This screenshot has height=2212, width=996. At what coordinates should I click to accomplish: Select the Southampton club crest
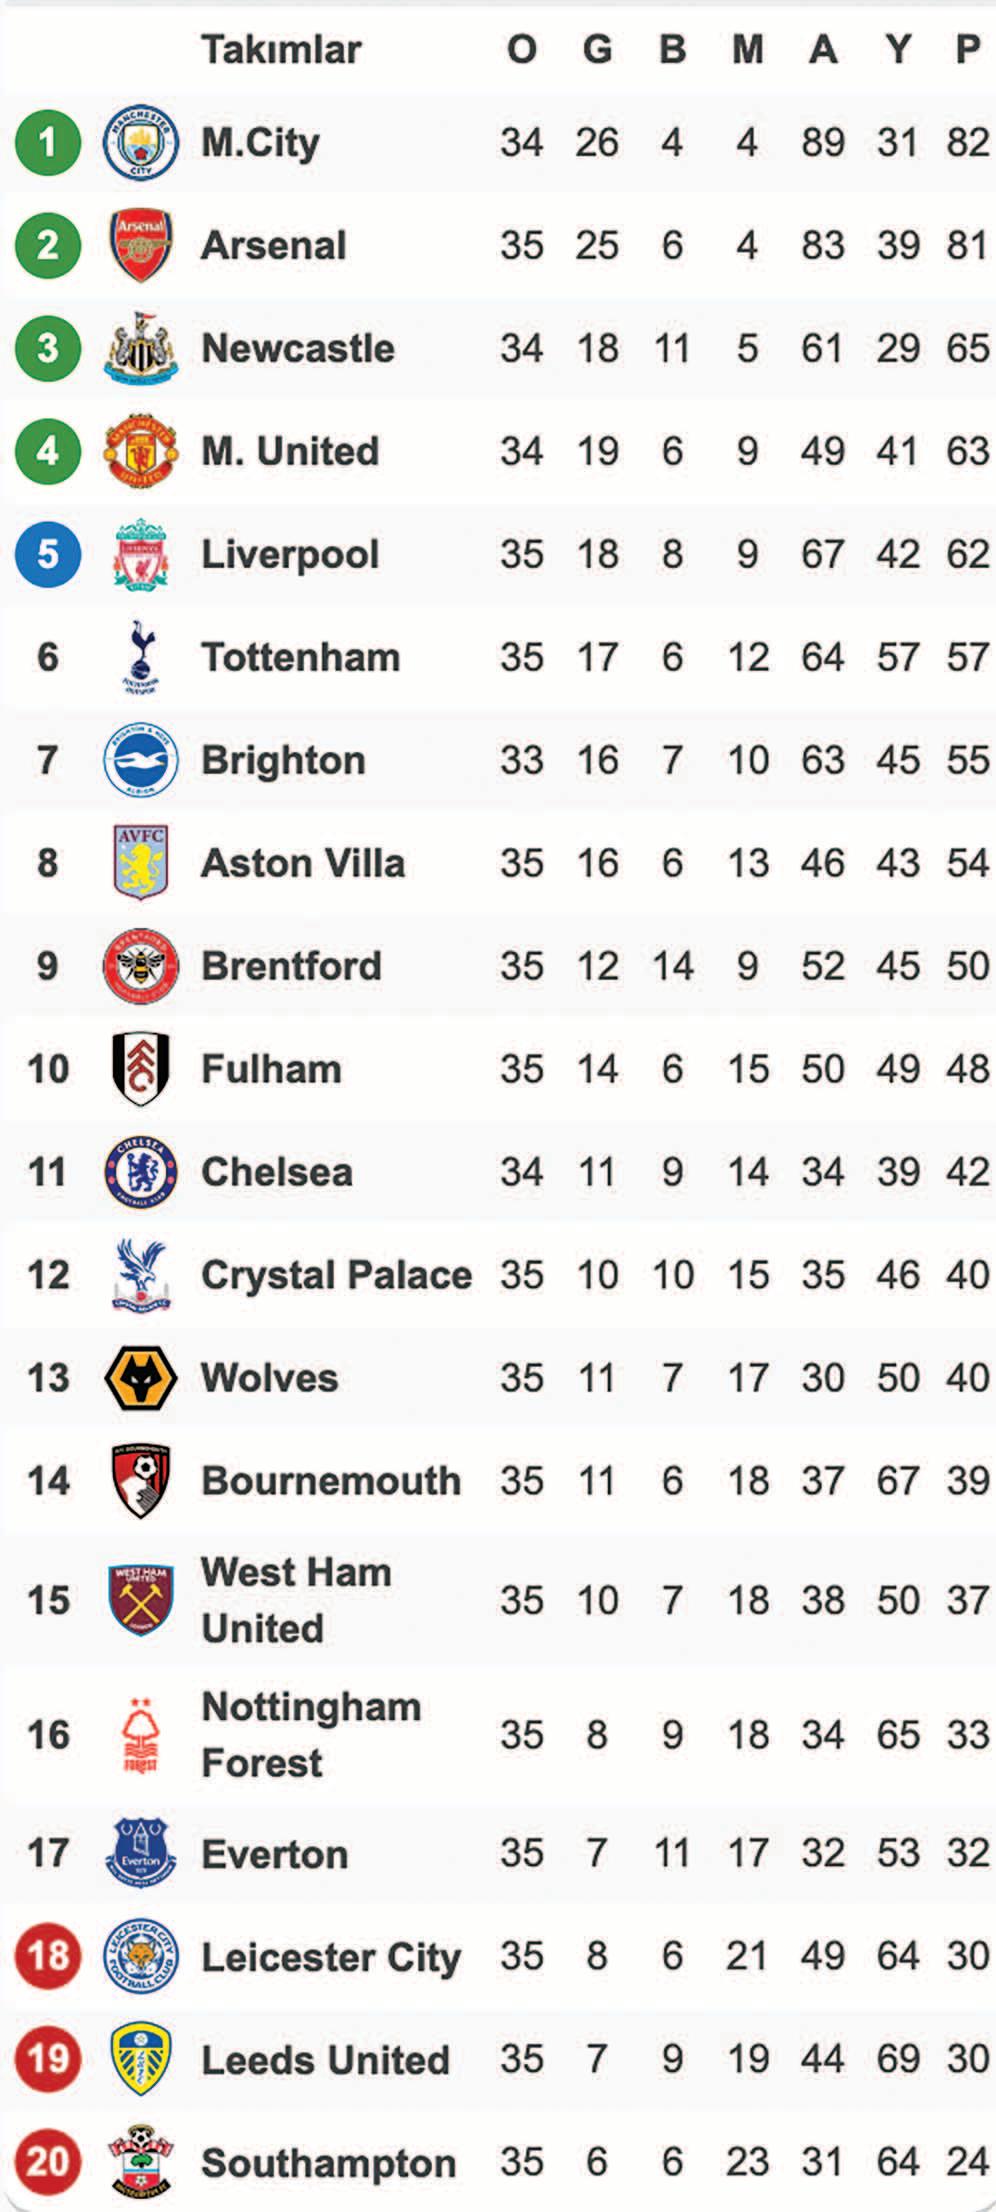pyautogui.click(x=141, y=2162)
